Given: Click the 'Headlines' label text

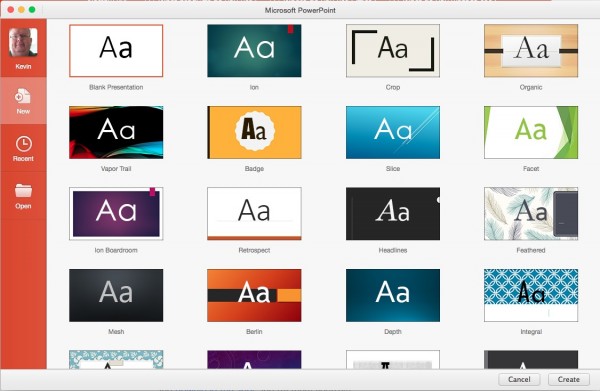Looking at the screenshot, I should [393, 250].
